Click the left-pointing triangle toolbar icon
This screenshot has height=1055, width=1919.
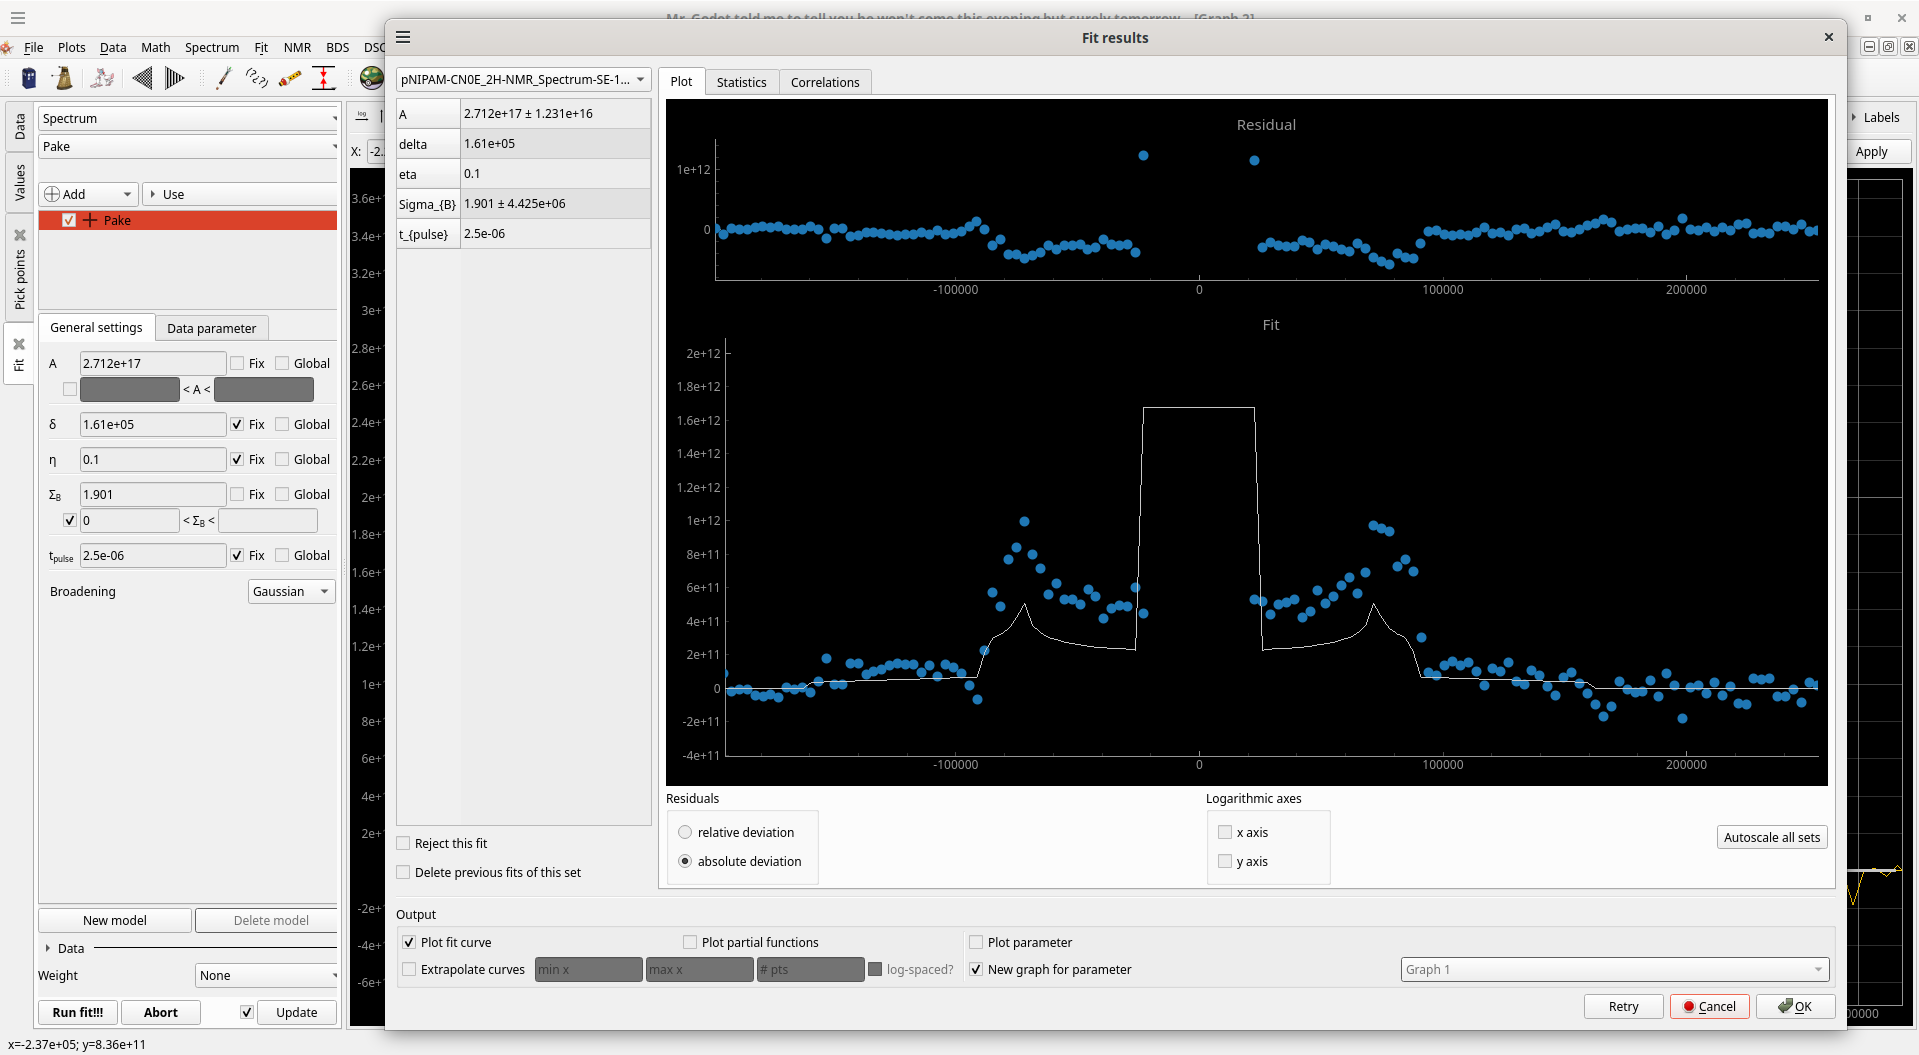[x=142, y=78]
